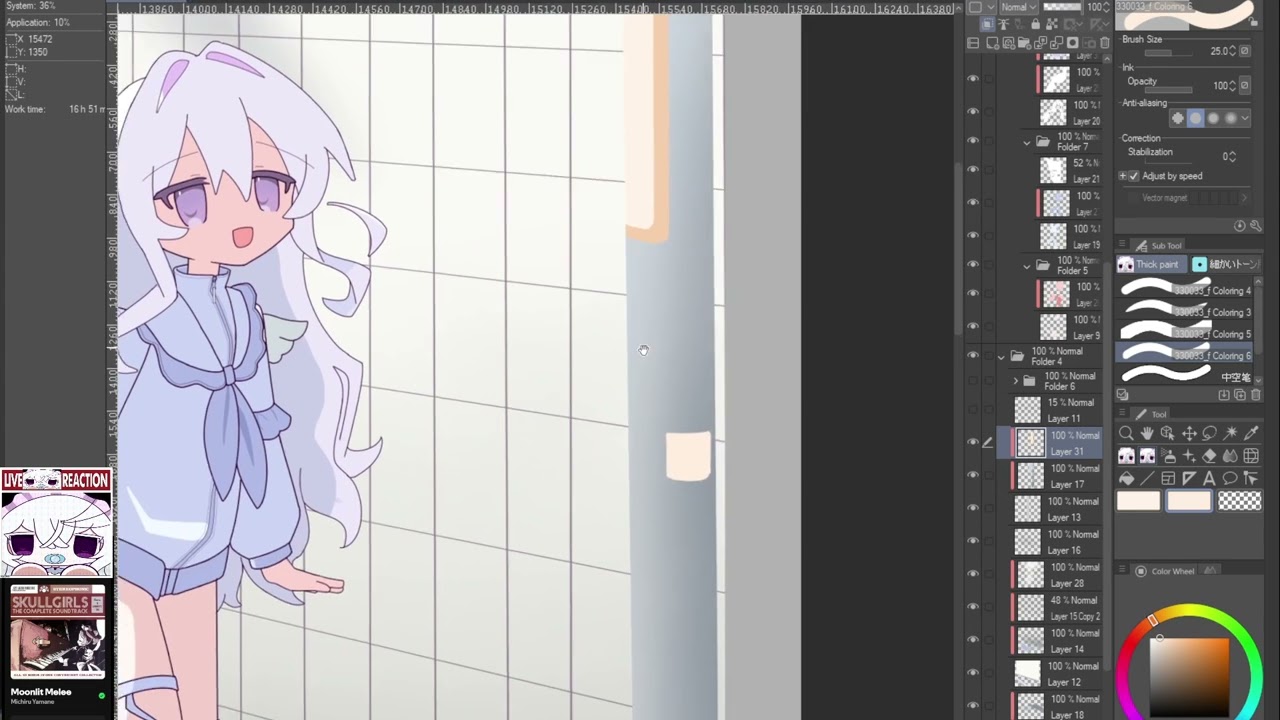
Task: Select the Auto select magic wand tool
Action: click(x=1231, y=433)
